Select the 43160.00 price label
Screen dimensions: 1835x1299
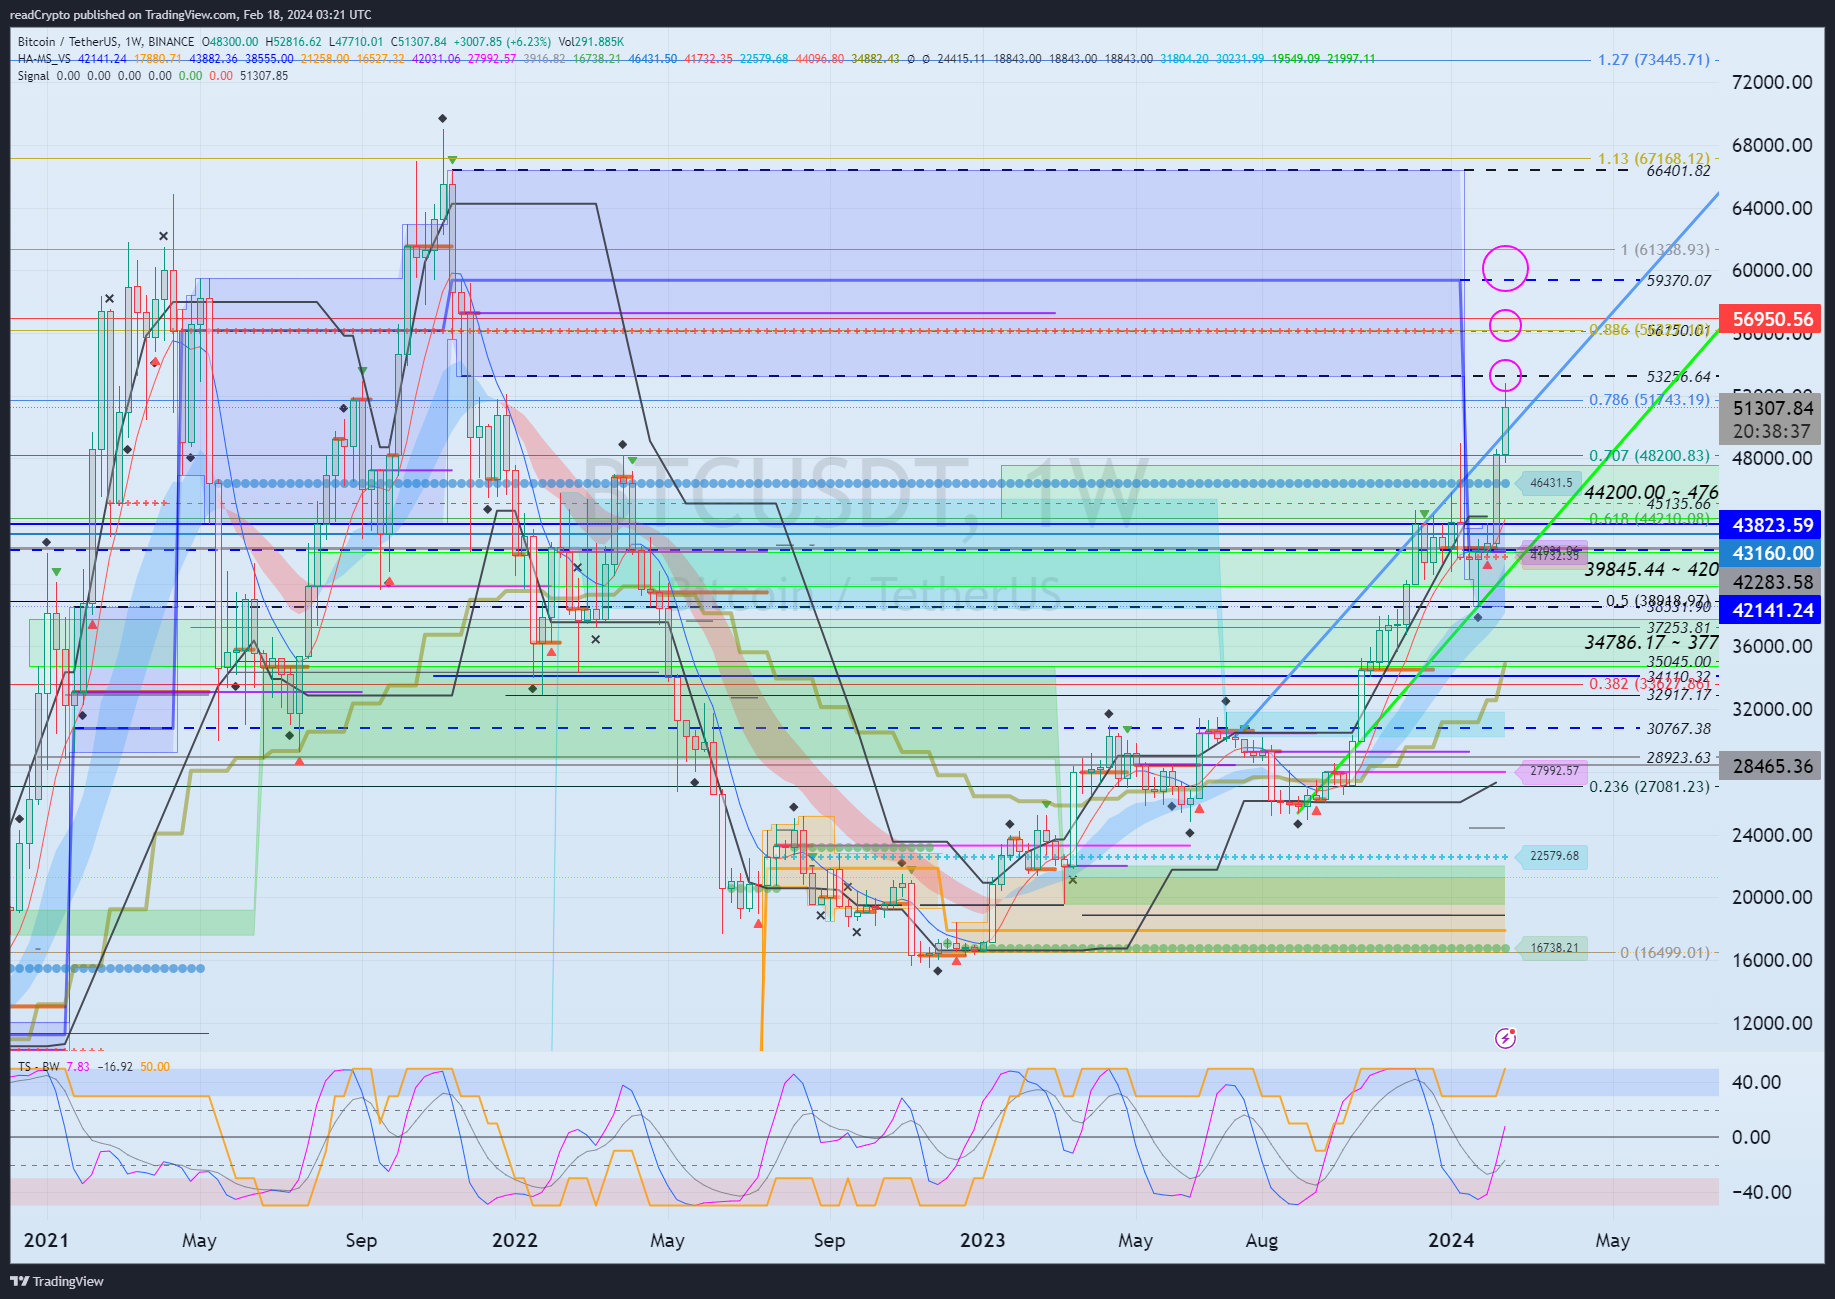coord(1772,553)
